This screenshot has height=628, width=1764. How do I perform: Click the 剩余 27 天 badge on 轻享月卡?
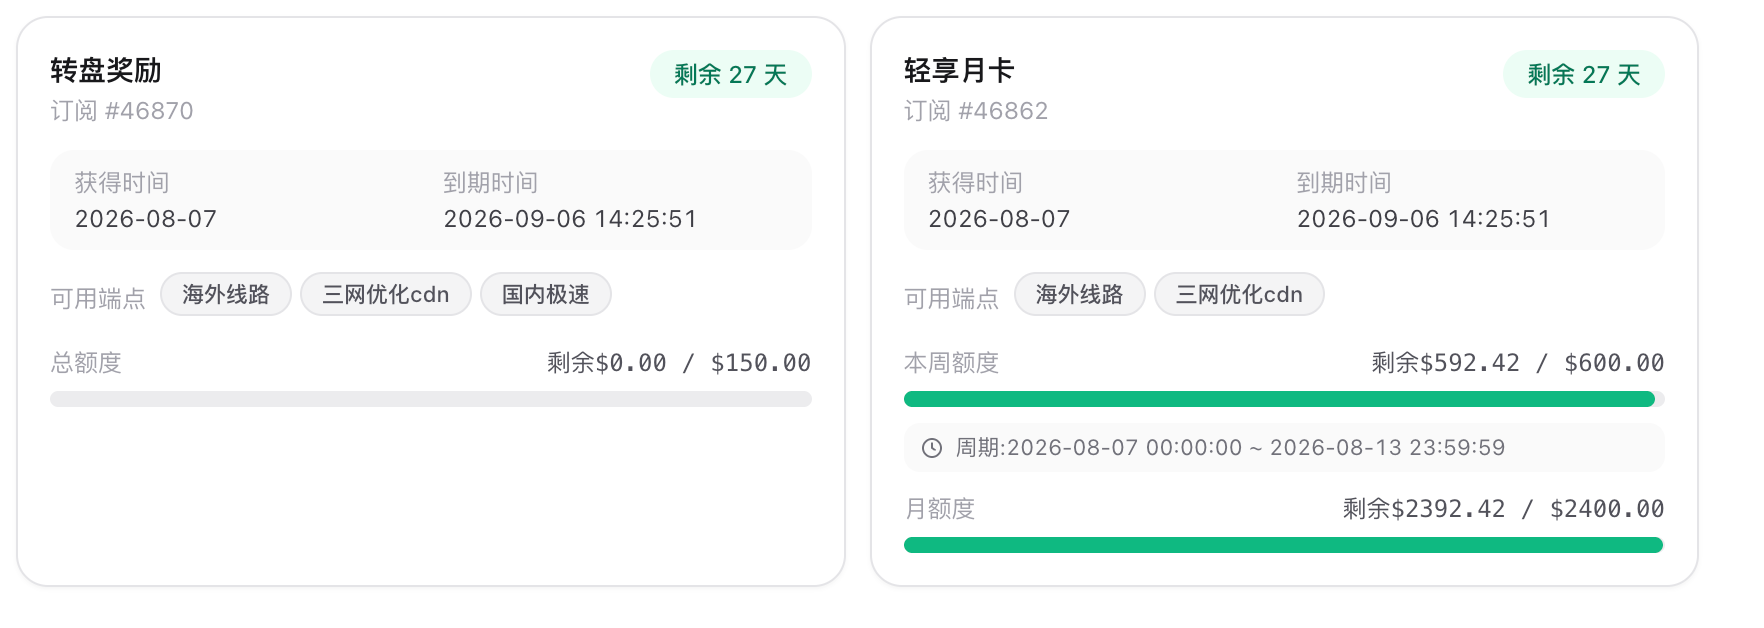point(1584,74)
